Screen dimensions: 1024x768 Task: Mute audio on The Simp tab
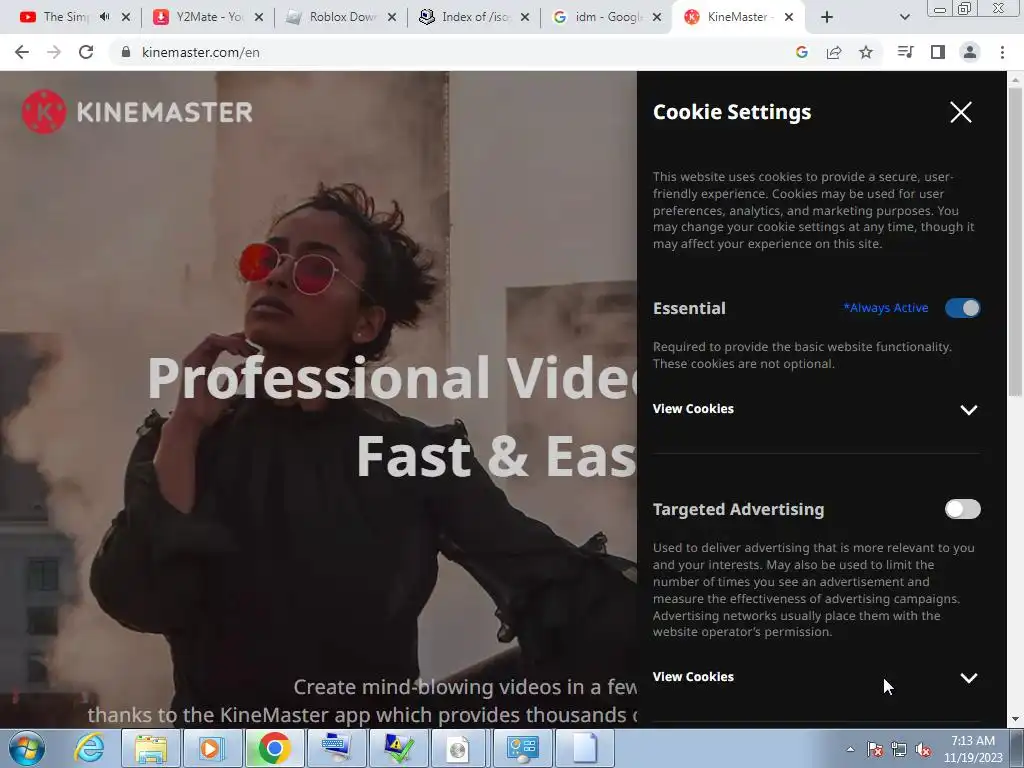[104, 17]
